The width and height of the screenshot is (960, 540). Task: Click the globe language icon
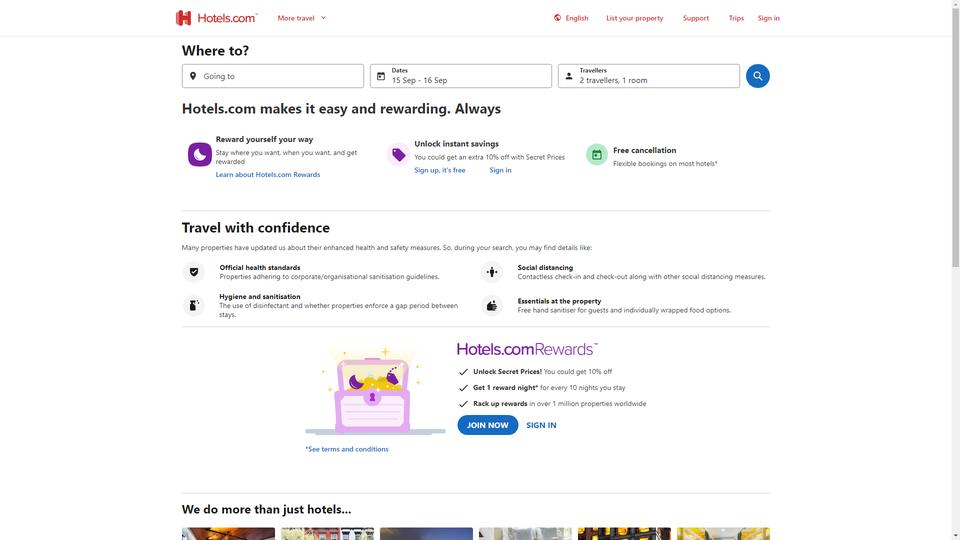click(x=557, y=18)
